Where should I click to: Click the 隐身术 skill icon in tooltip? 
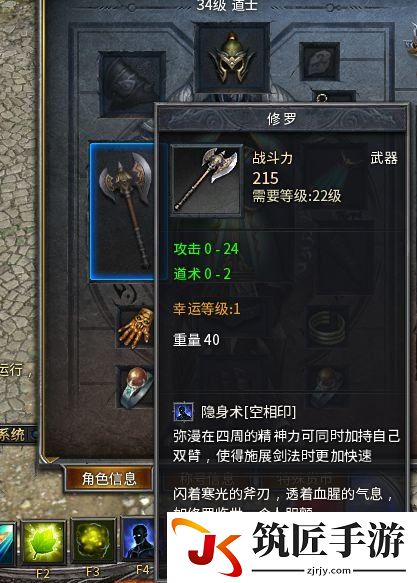[183, 412]
